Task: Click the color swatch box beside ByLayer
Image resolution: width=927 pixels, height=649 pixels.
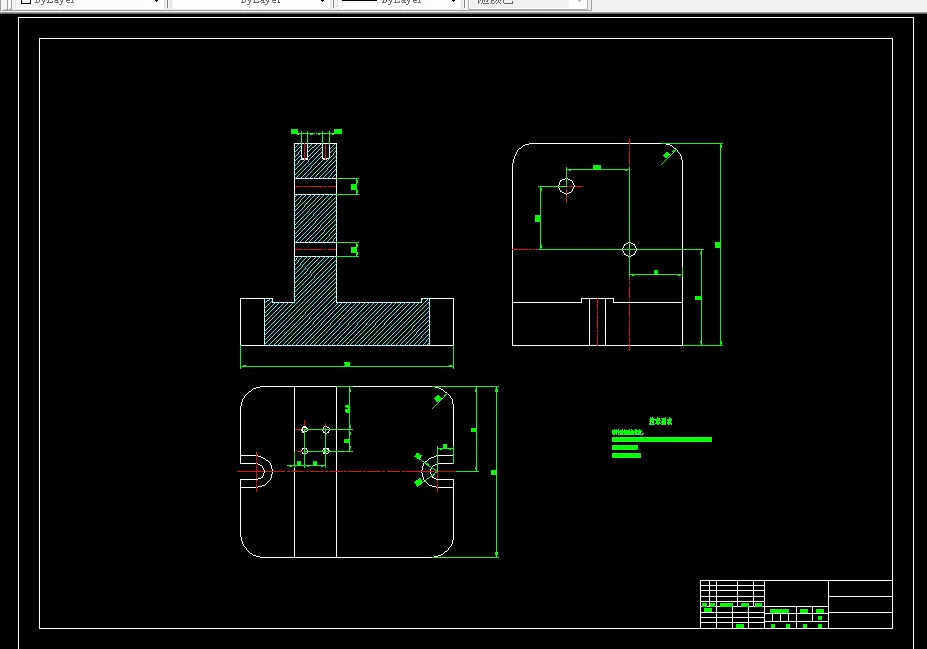Action: (26, 2)
